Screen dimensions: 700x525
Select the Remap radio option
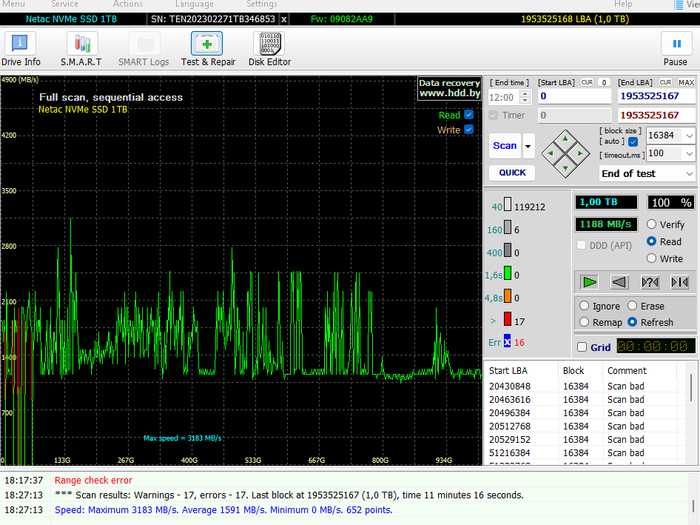[x=584, y=322]
